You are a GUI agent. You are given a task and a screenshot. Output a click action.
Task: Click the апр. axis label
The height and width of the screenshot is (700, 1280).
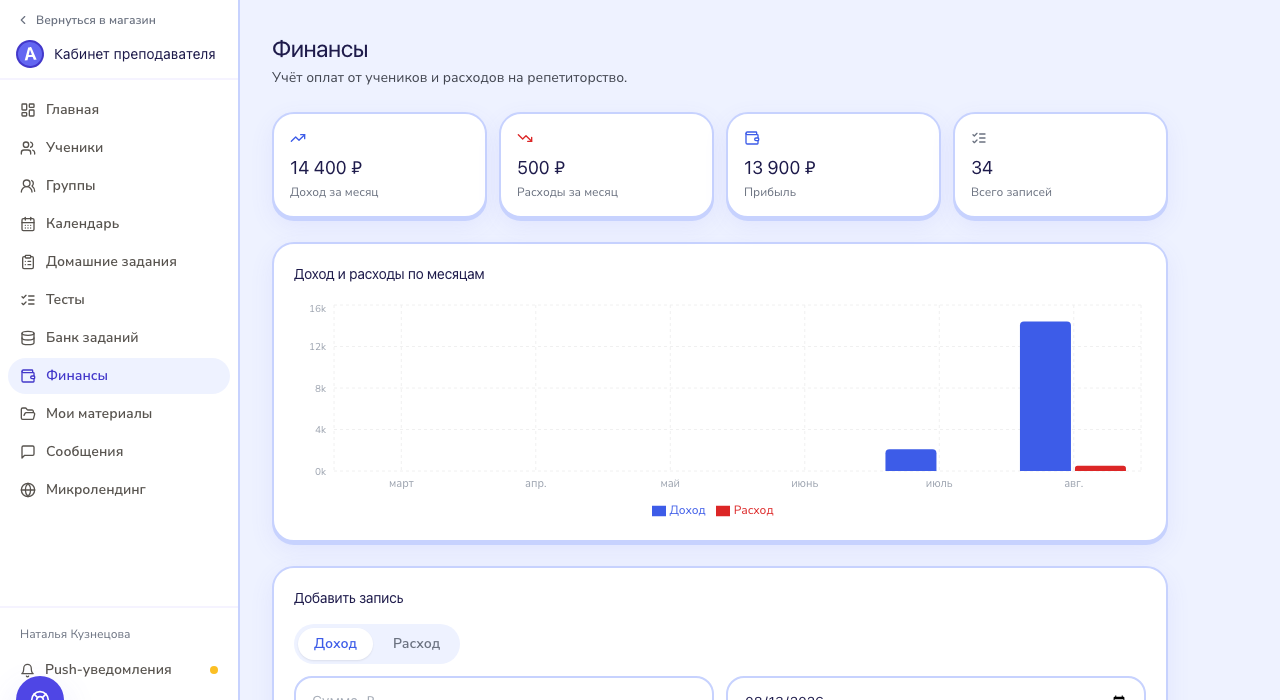click(x=536, y=484)
